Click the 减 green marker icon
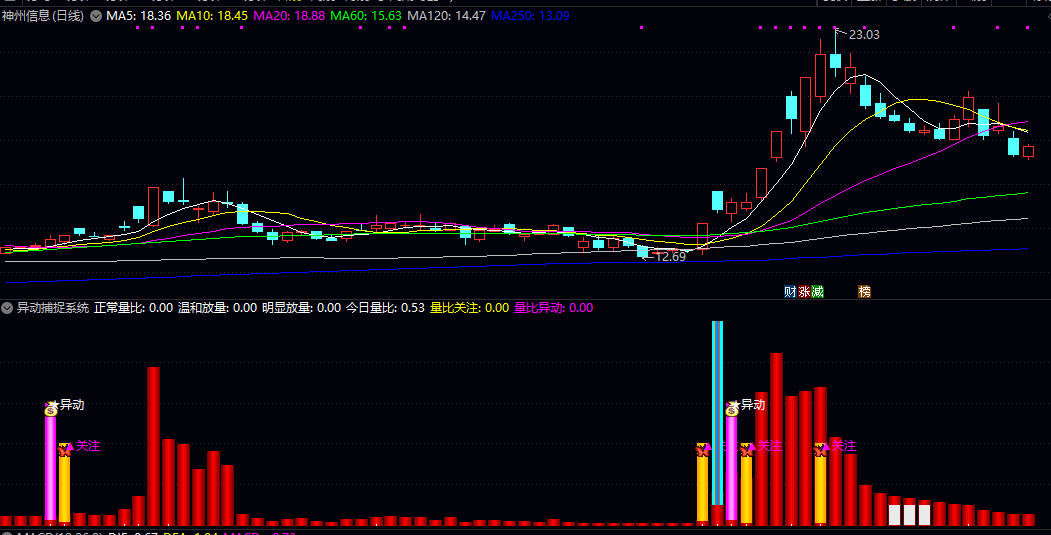 (x=817, y=292)
